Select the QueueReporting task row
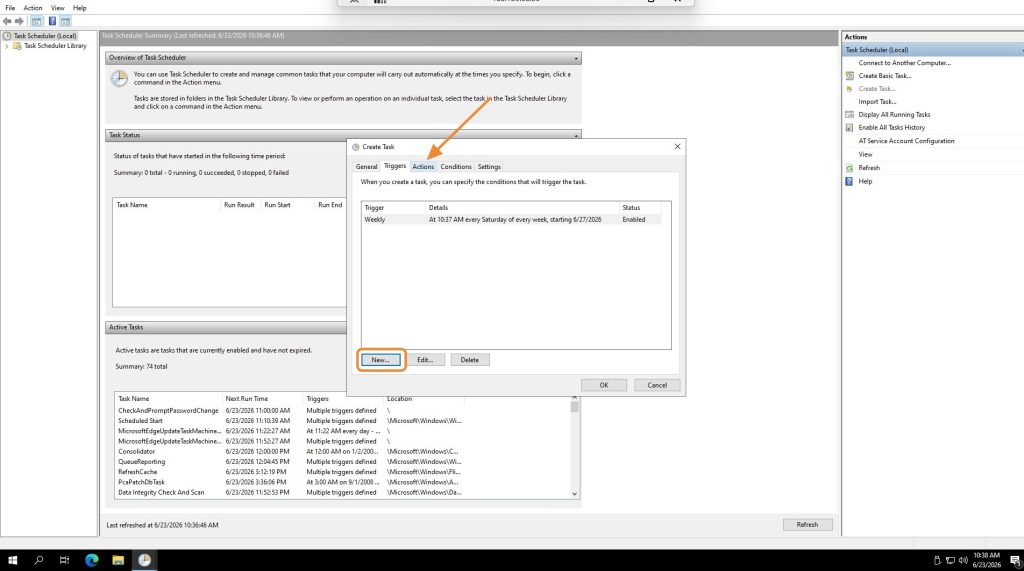Screen dimensions: 1024x571 click(x=343, y=462)
